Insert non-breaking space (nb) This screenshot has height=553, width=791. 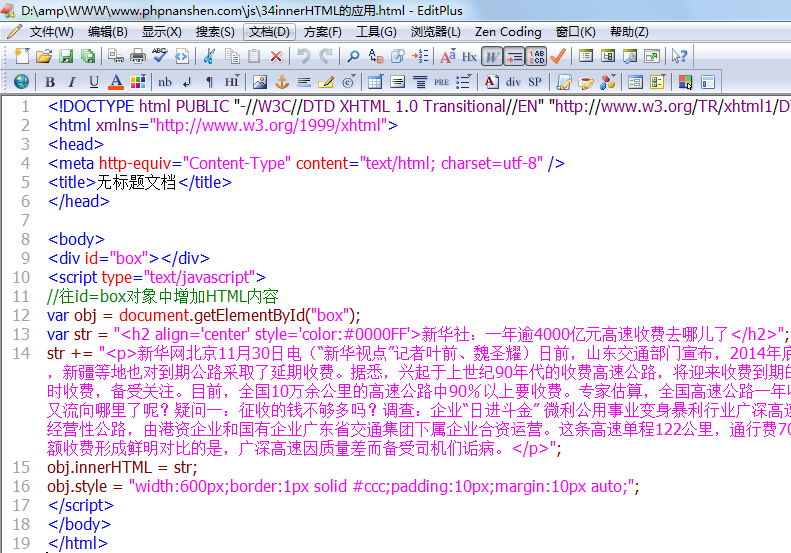(x=165, y=82)
